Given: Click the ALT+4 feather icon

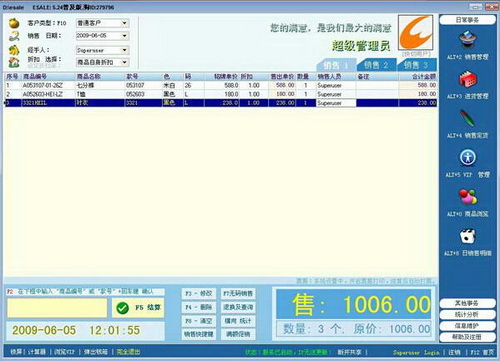Looking at the screenshot, I should [x=468, y=118].
